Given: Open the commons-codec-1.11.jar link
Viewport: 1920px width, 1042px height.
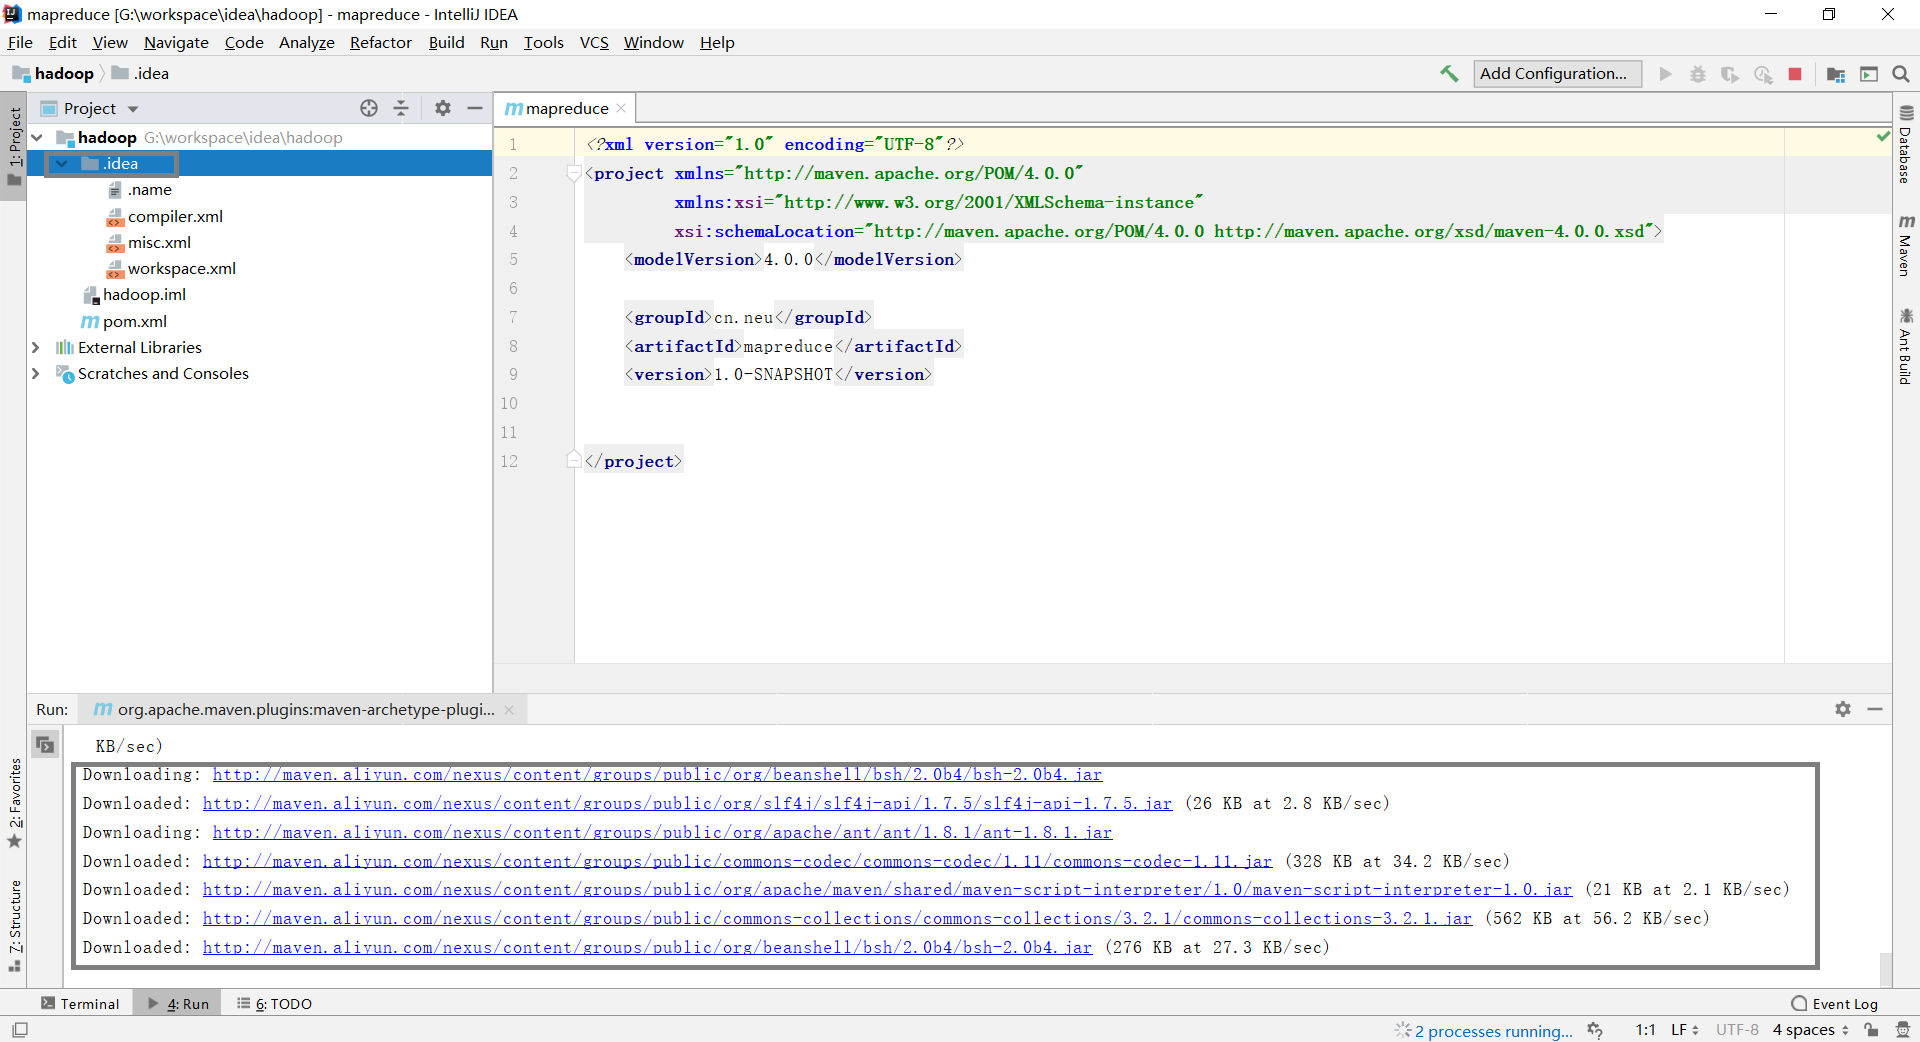Looking at the screenshot, I should coord(737,861).
